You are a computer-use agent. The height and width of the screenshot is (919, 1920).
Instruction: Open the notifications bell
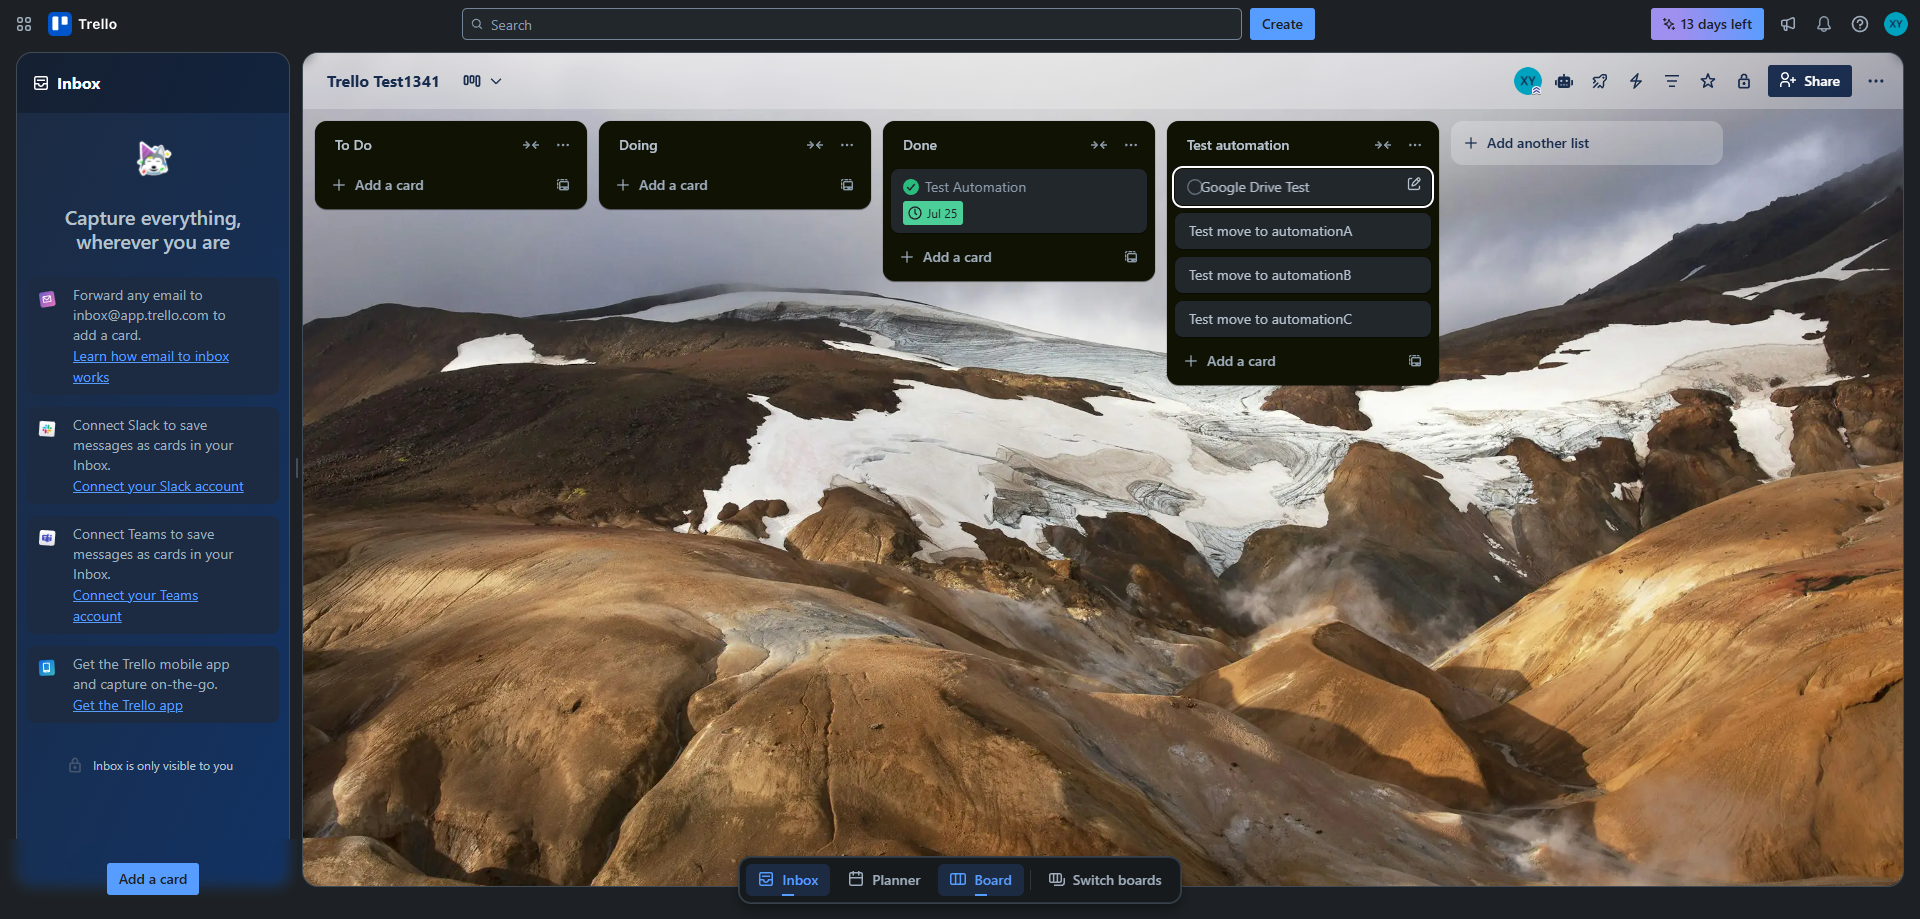pyautogui.click(x=1824, y=24)
